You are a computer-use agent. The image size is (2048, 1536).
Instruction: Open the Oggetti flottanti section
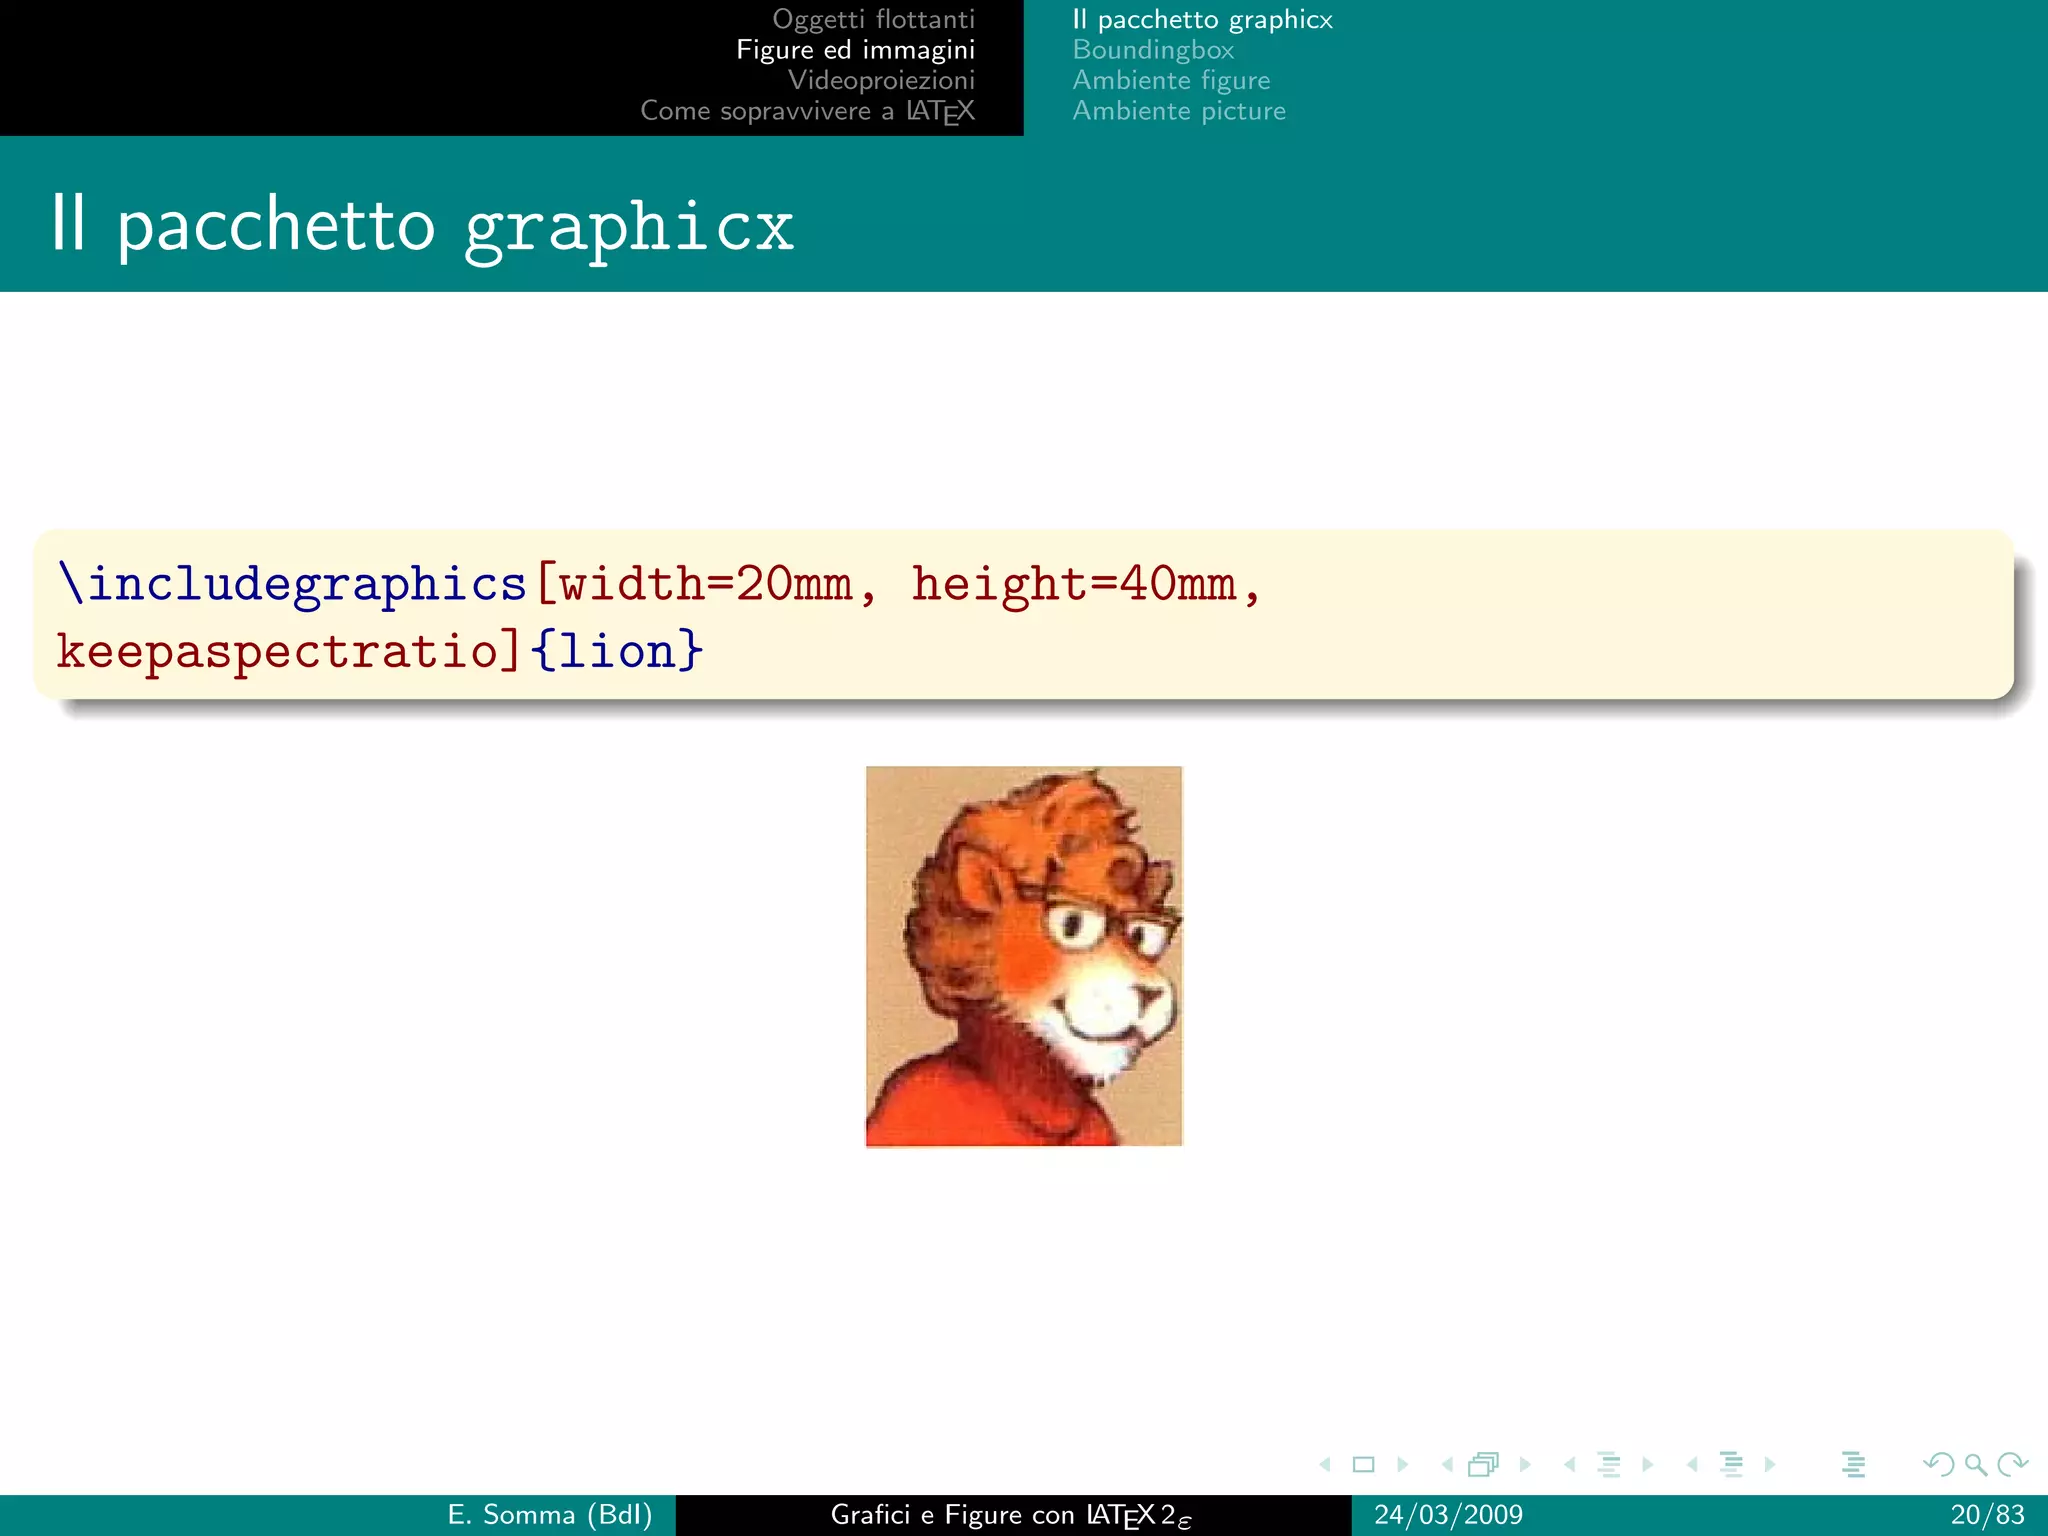(873, 19)
